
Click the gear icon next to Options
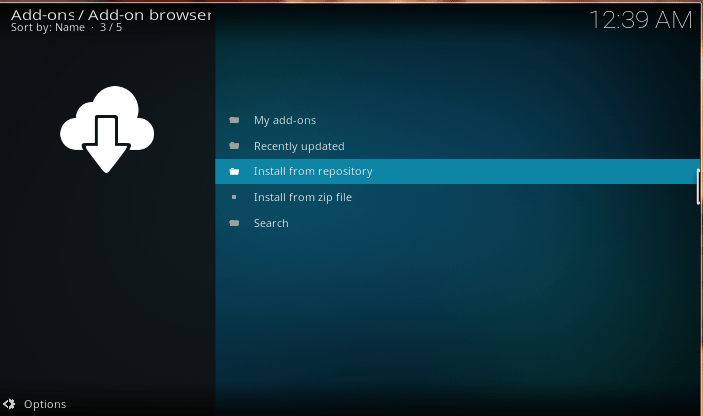[x=9, y=404]
